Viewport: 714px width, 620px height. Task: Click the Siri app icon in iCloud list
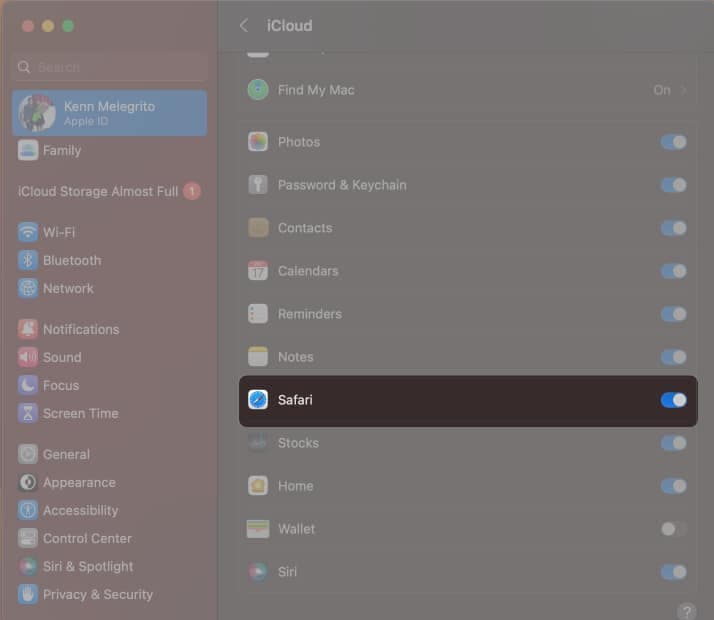[x=258, y=572]
